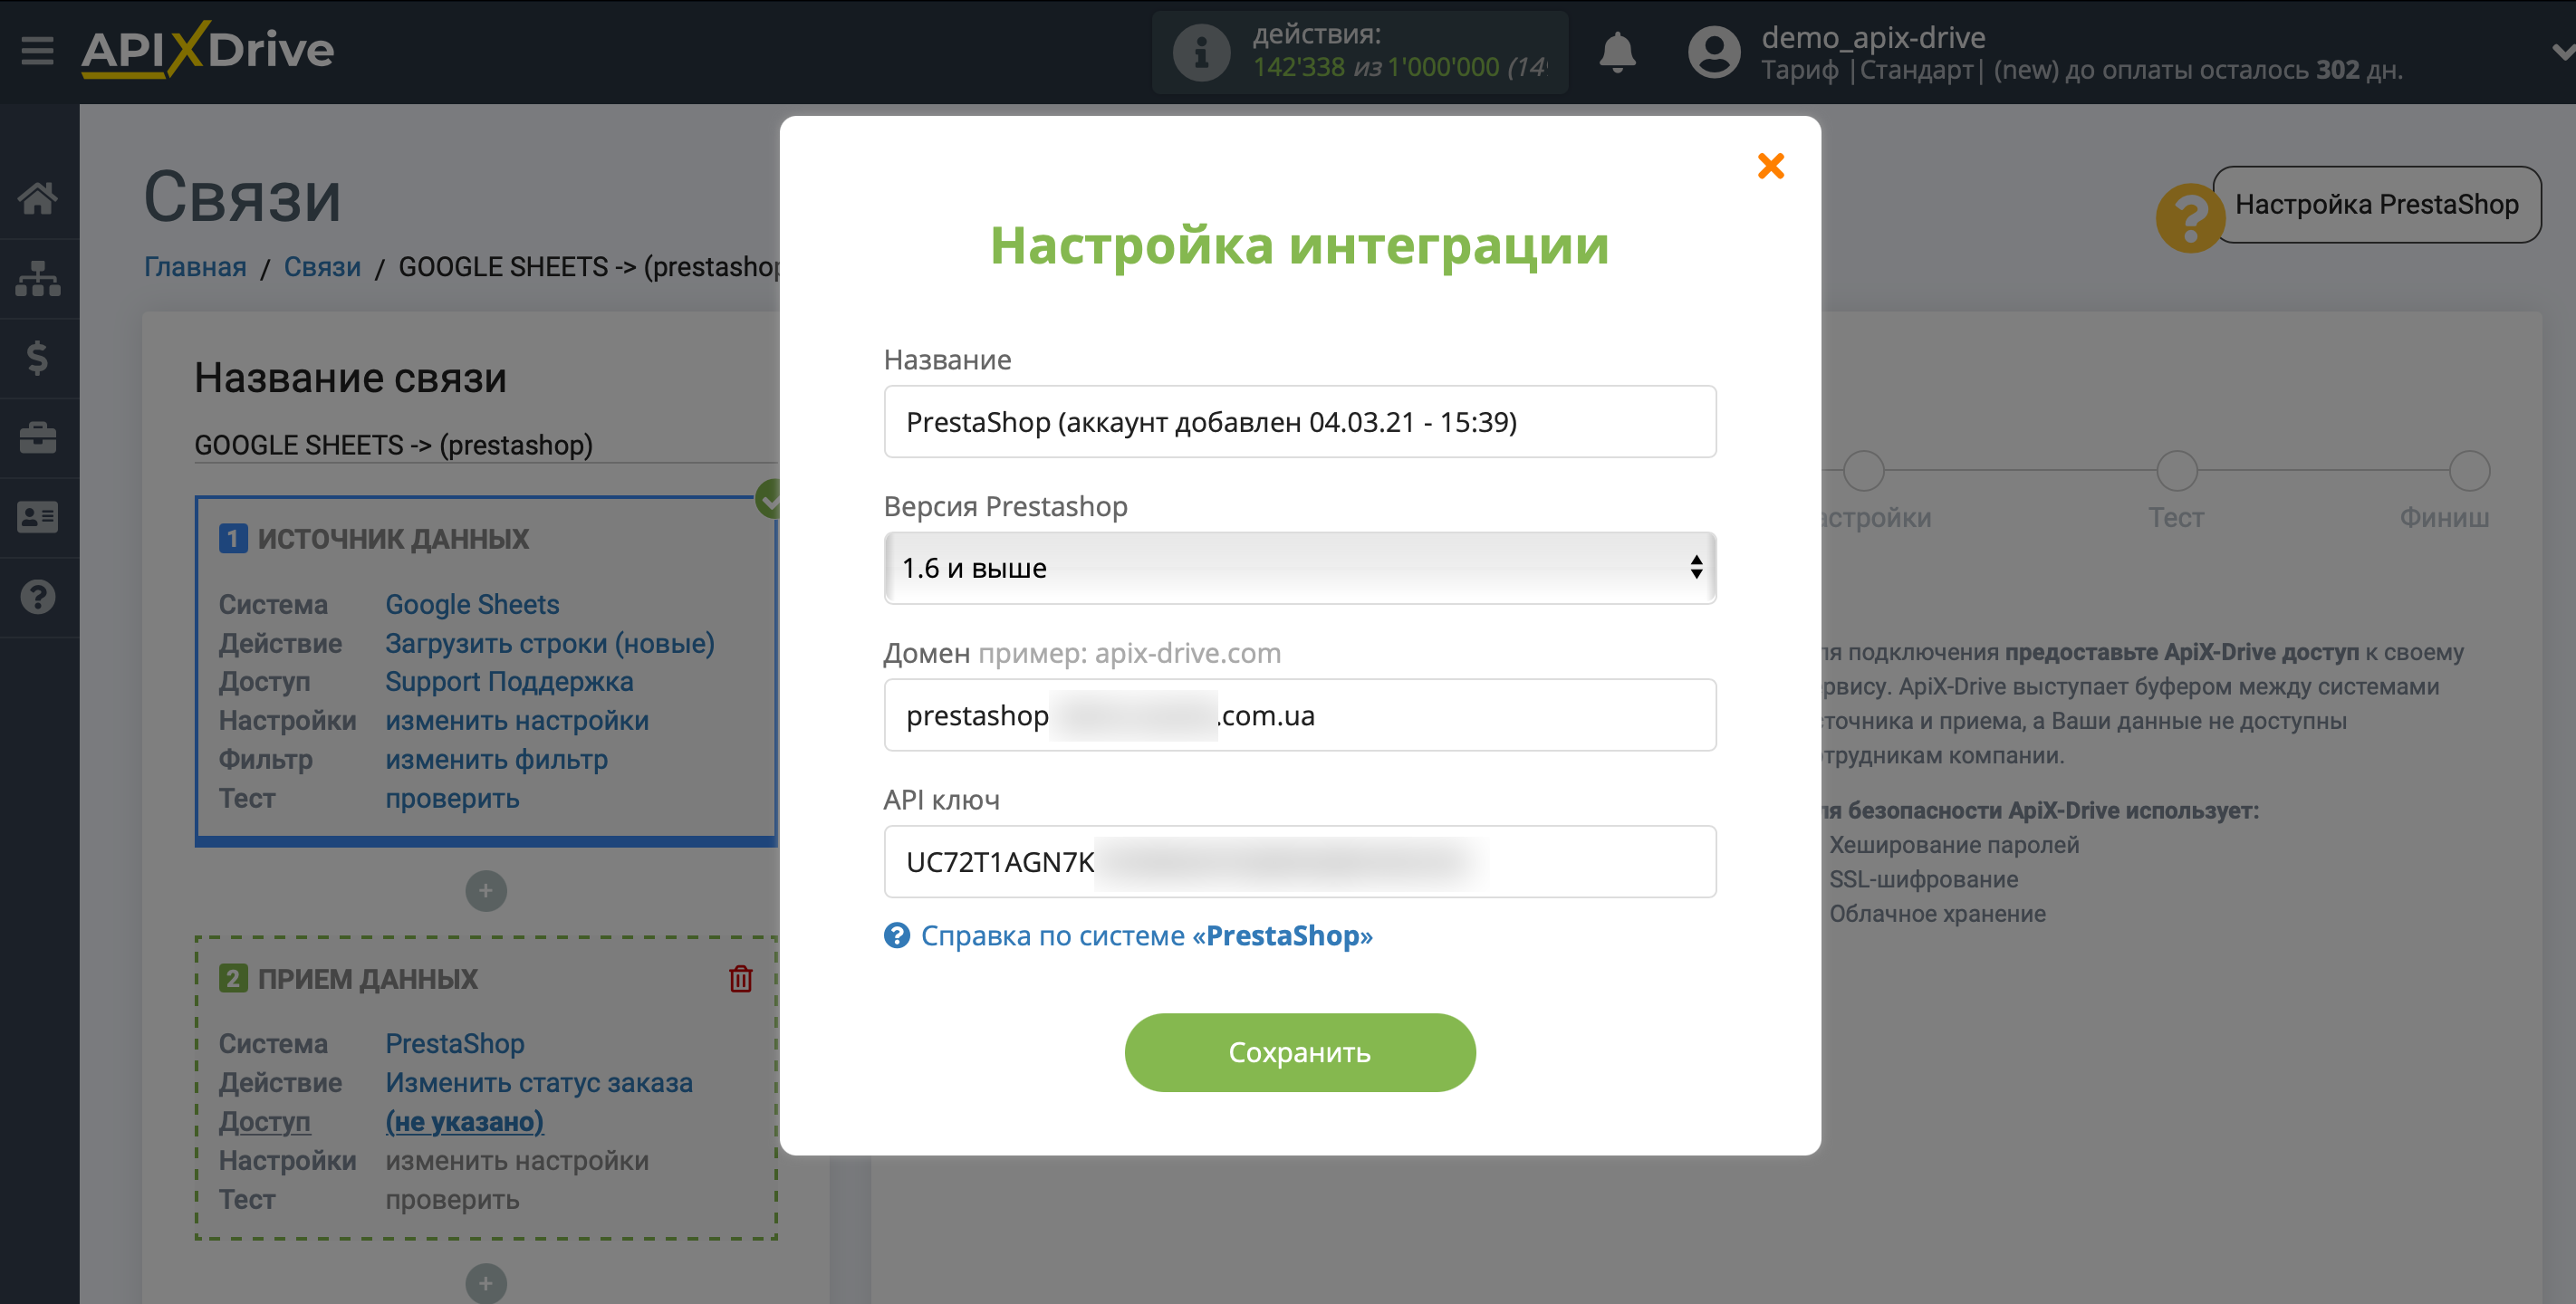The image size is (2576, 1304).
Task: Open the actions info icon
Action: click(1201, 52)
